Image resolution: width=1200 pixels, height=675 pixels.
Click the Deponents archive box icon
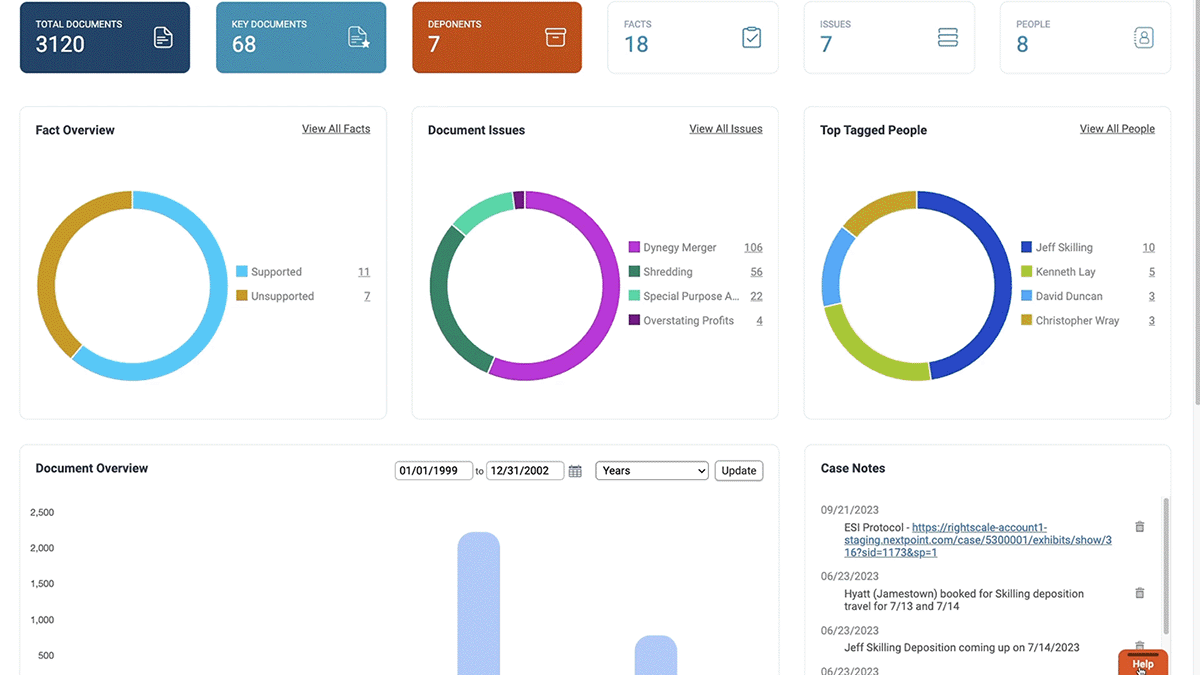point(555,38)
